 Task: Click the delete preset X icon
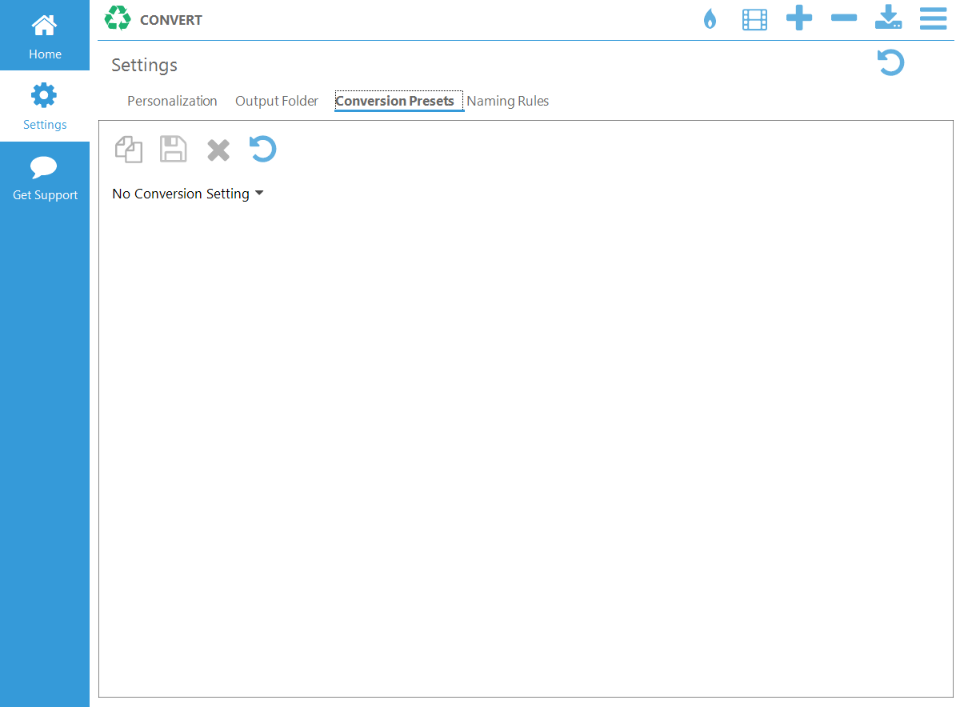pyautogui.click(x=219, y=150)
